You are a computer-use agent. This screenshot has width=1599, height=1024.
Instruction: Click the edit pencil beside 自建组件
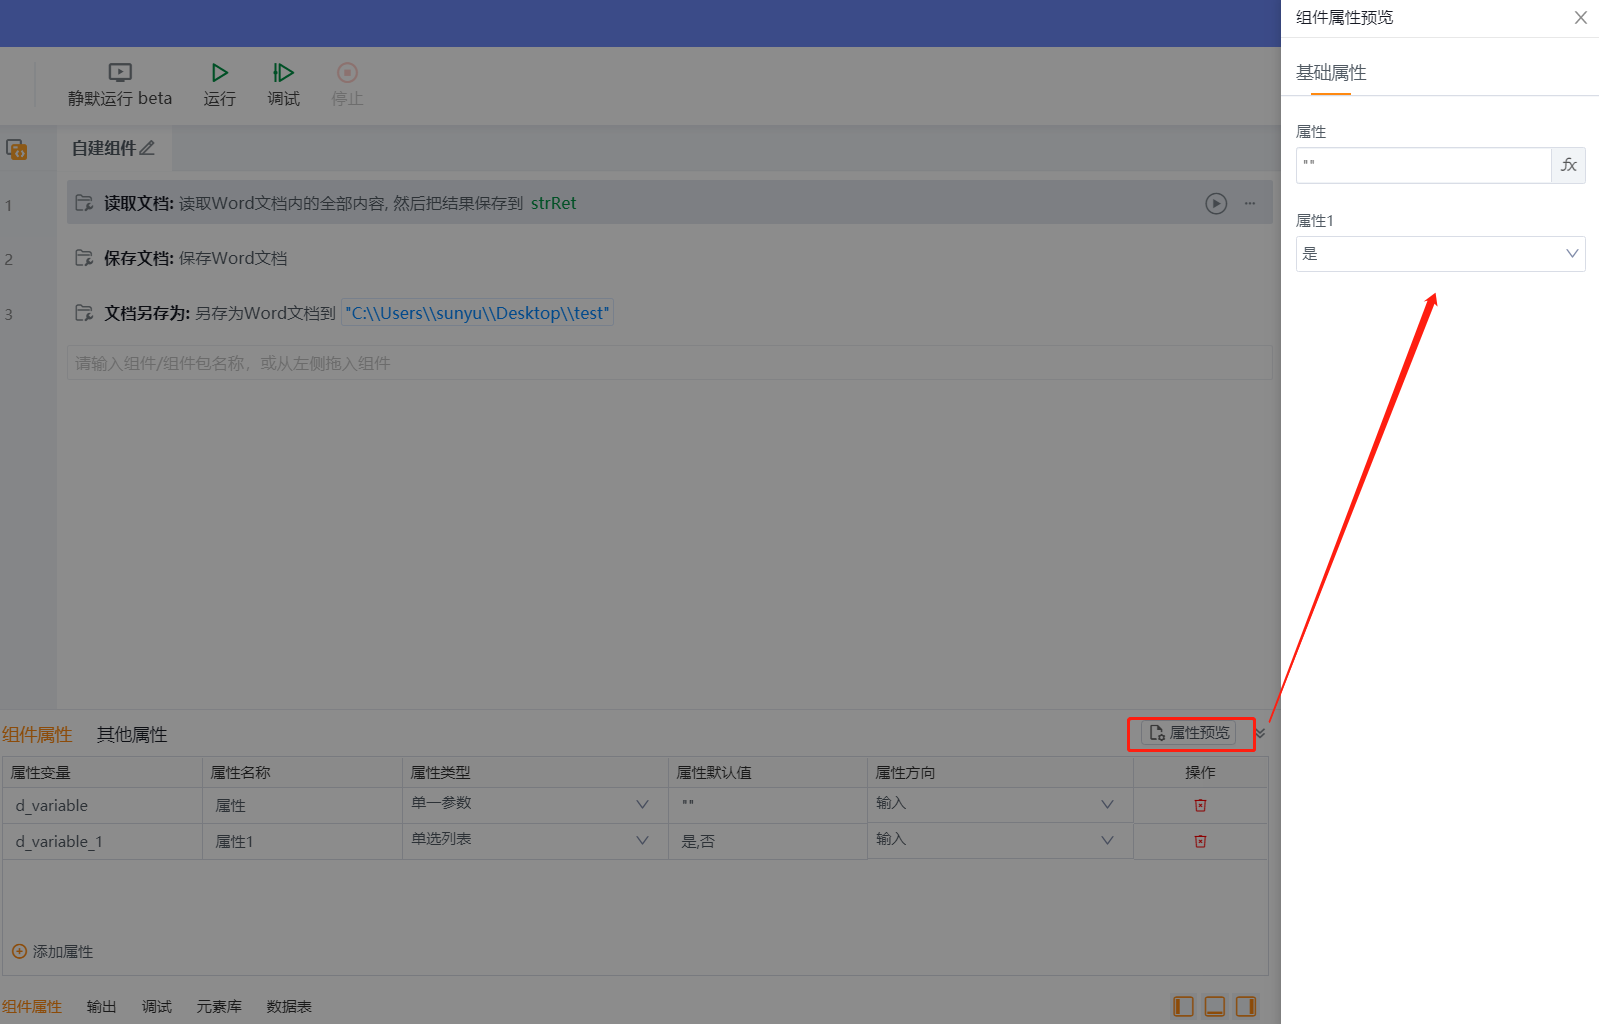[x=148, y=148]
